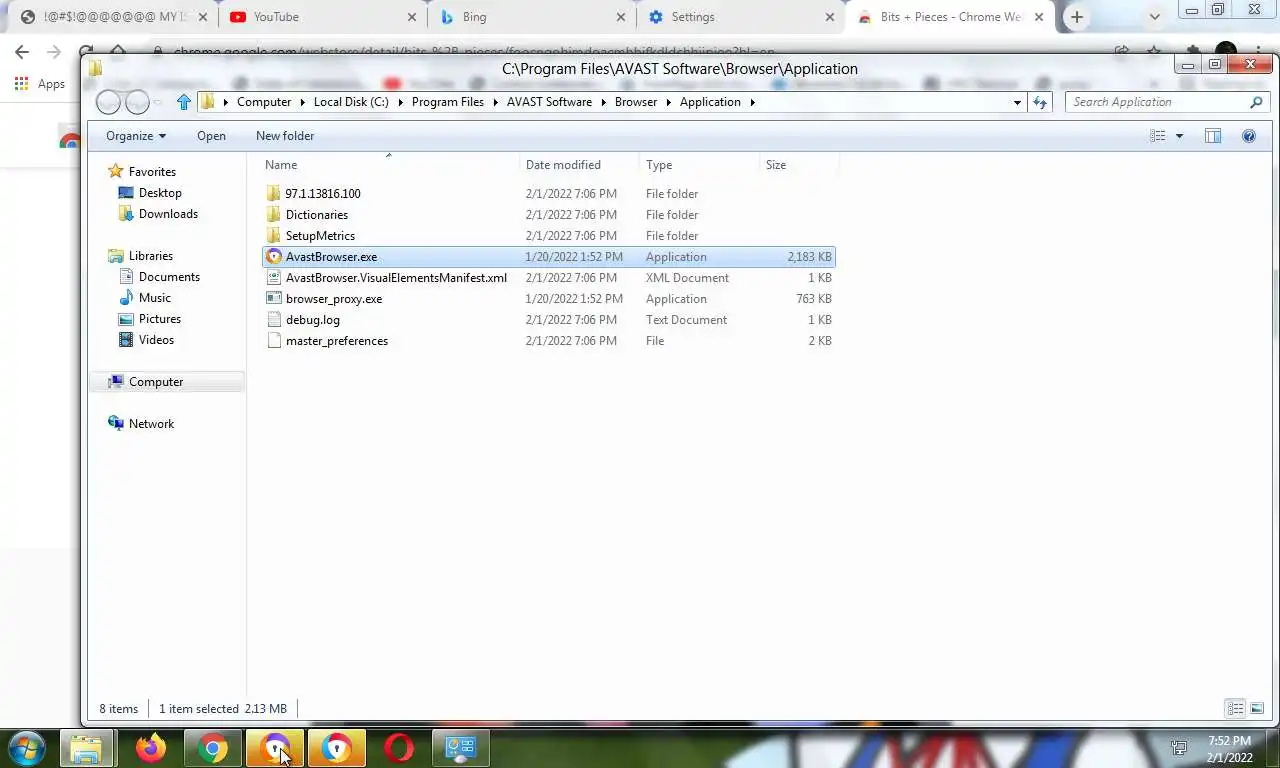Open Pictures library in navigation pane
The image size is (1280, 768).
(160, 319)
